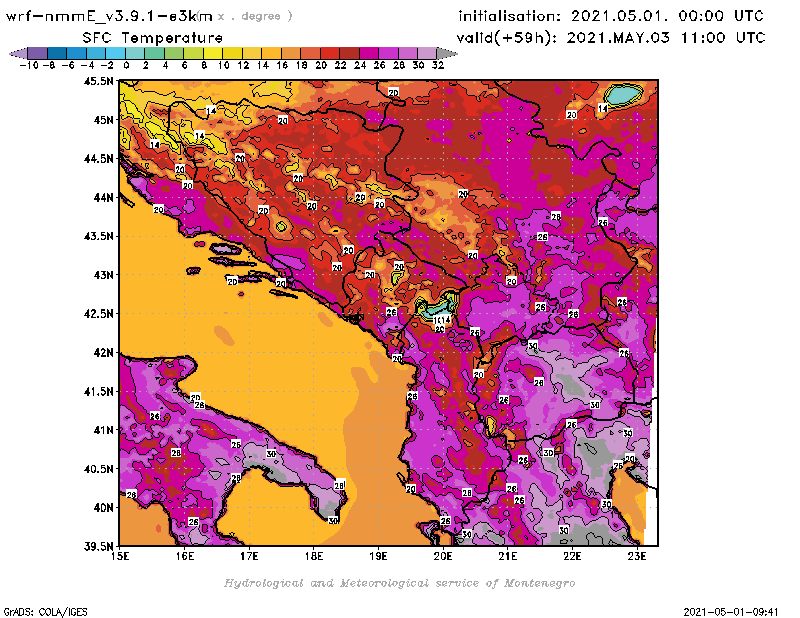Click the lavender below -10 arrow on the legend
This screenshot has height=618, width=800.
point(19,53)
